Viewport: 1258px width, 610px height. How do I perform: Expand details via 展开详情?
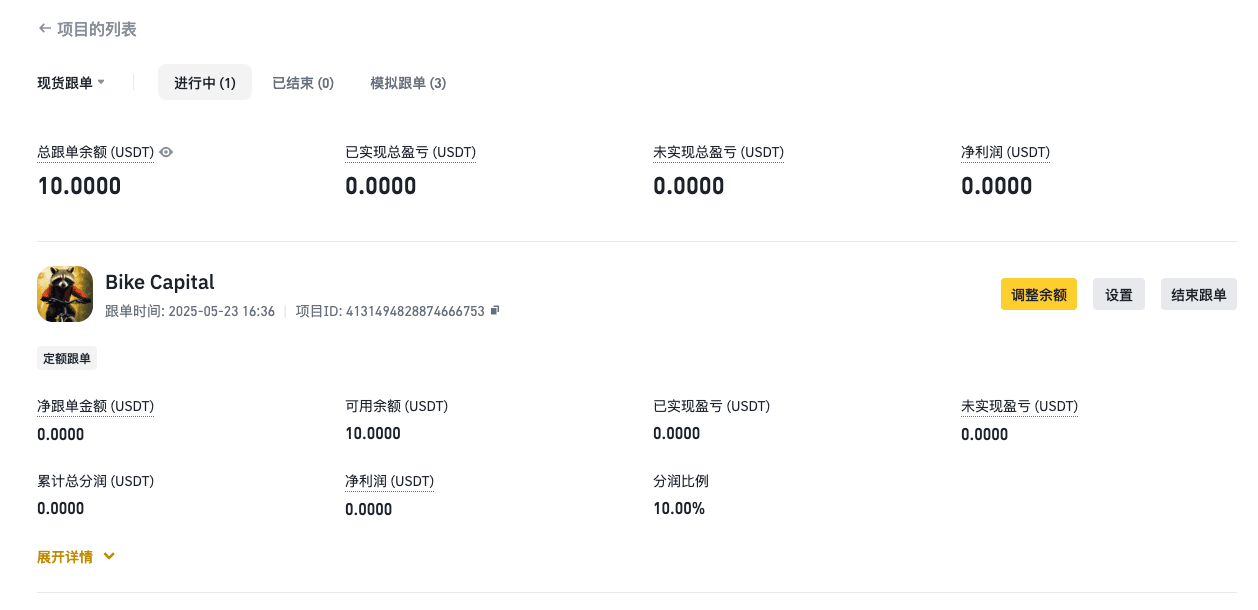coord(76,557)
